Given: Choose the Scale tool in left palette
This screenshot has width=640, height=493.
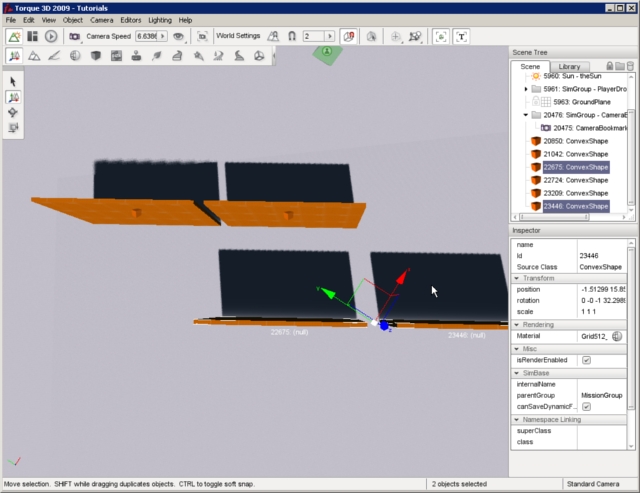Looking at the screenshot, I should (x=13, y=128).
